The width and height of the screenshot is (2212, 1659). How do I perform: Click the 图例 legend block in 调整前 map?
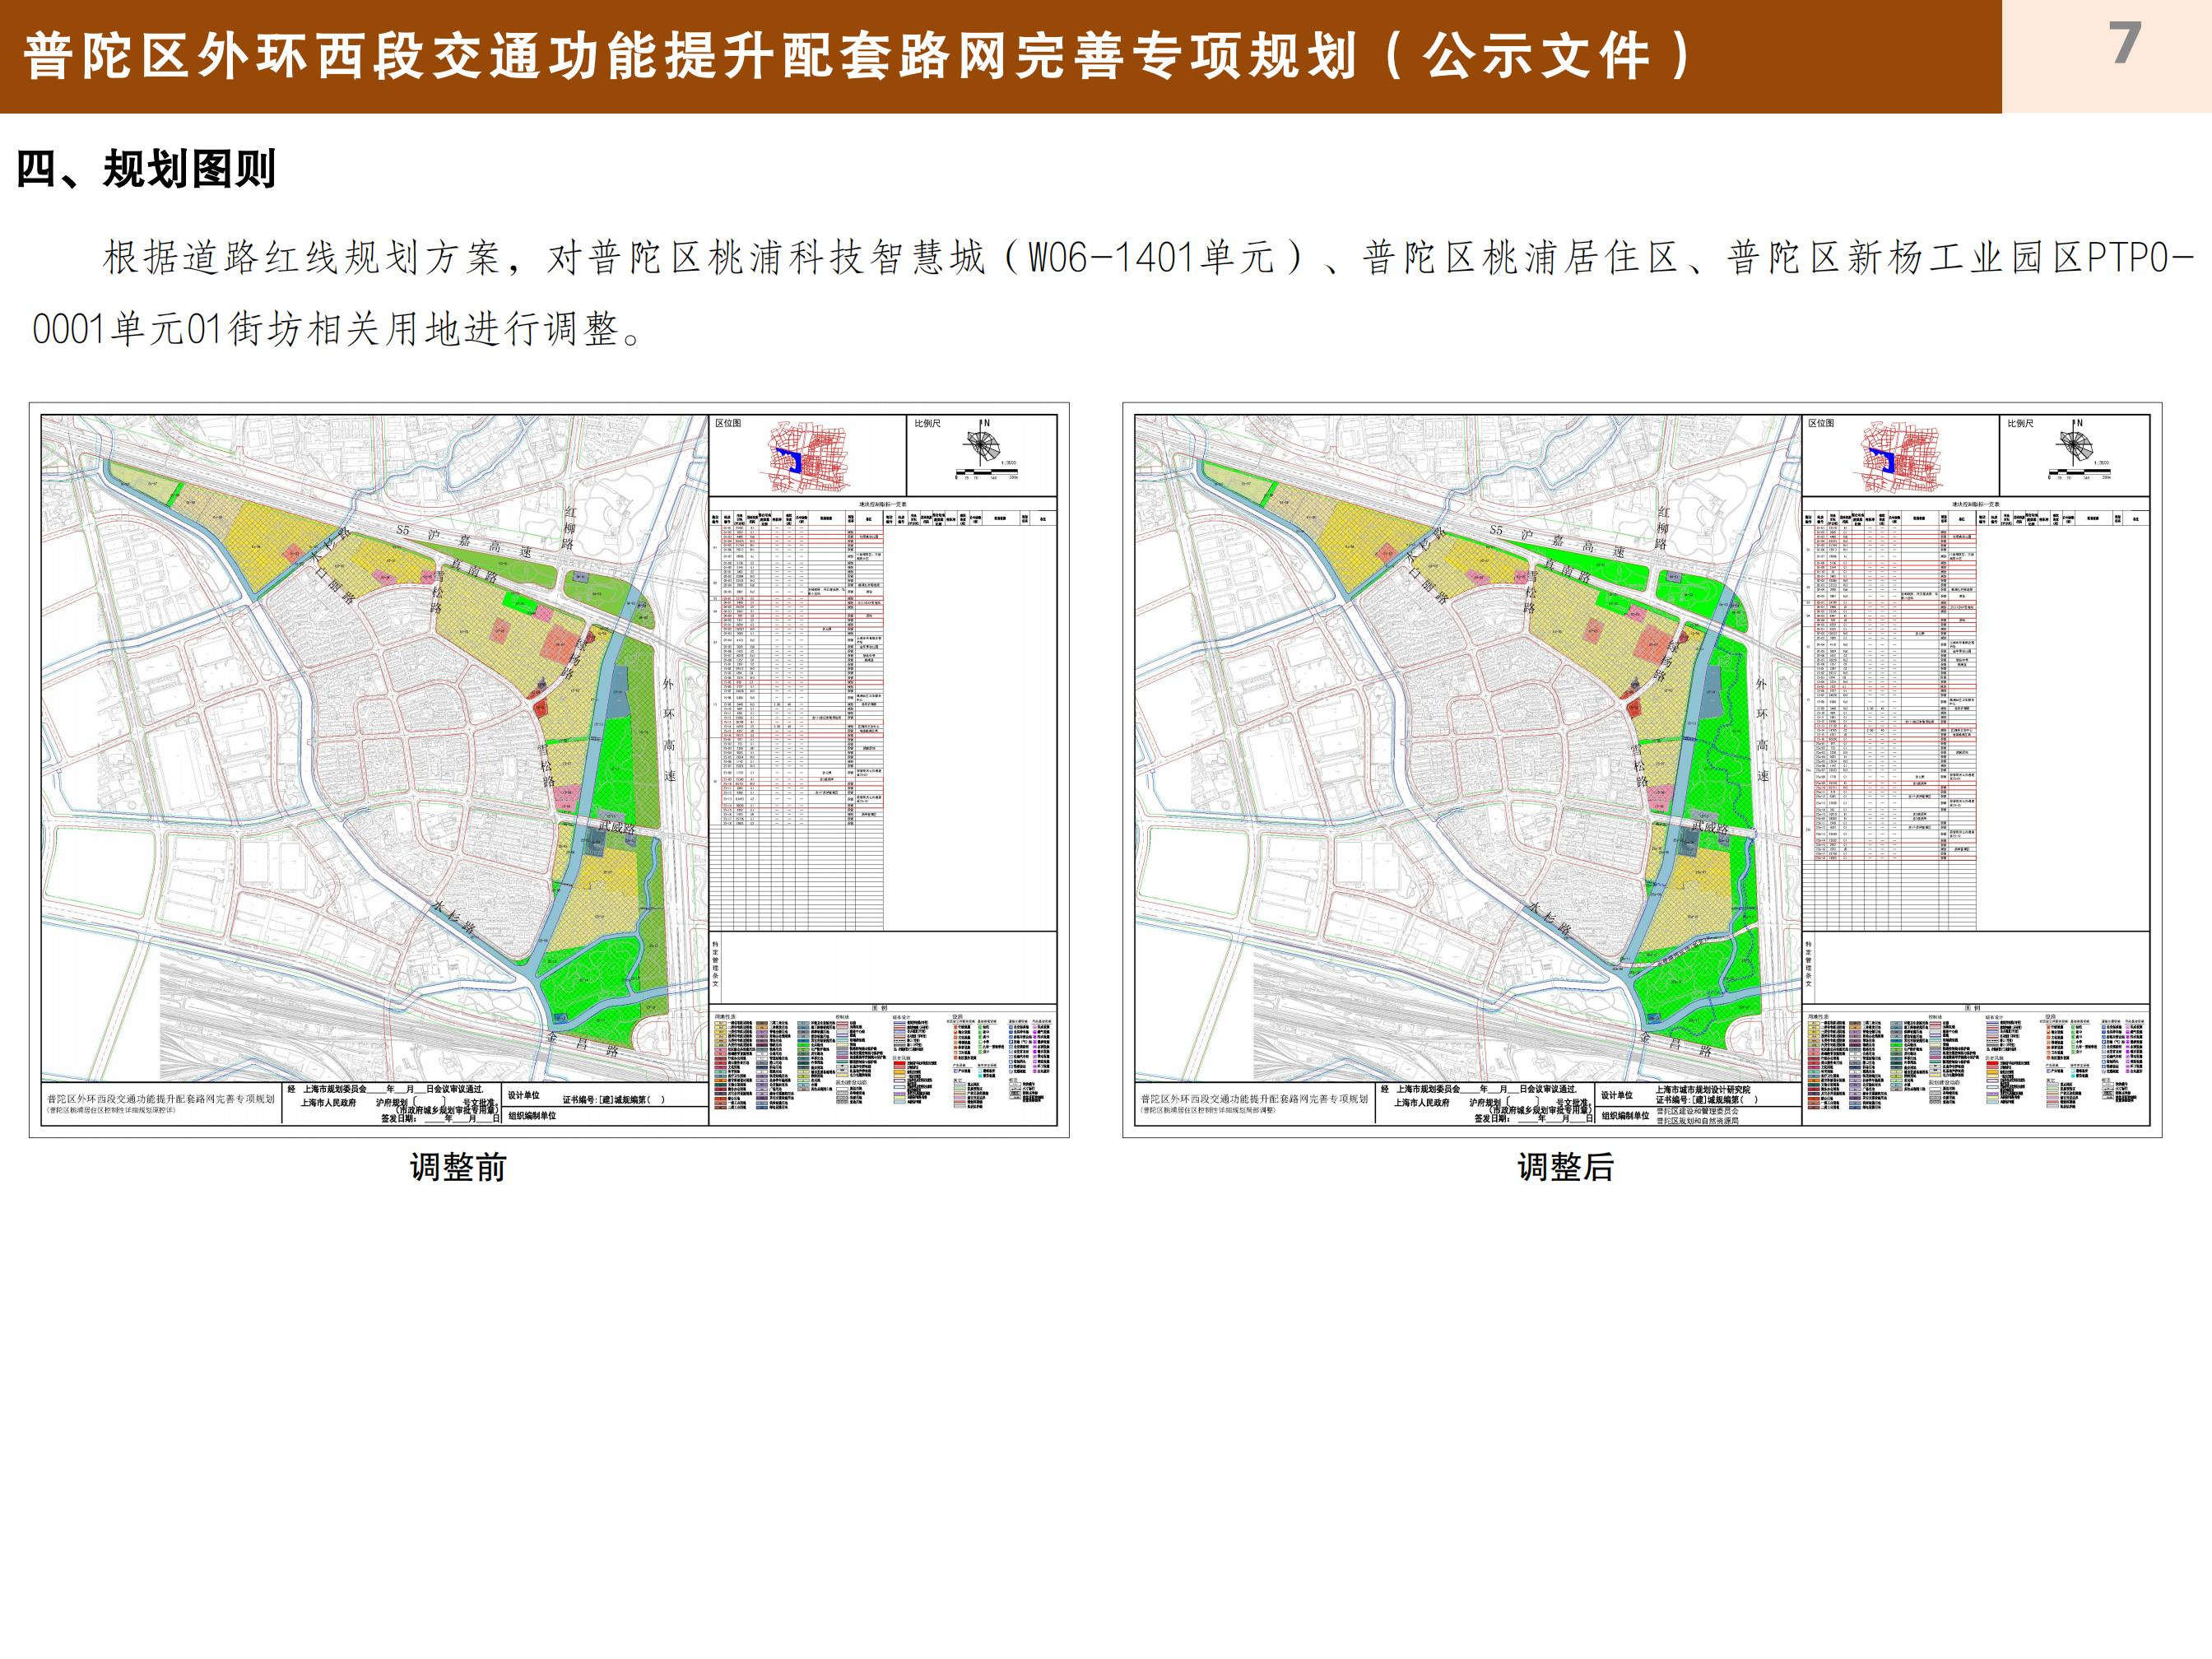882,1064
